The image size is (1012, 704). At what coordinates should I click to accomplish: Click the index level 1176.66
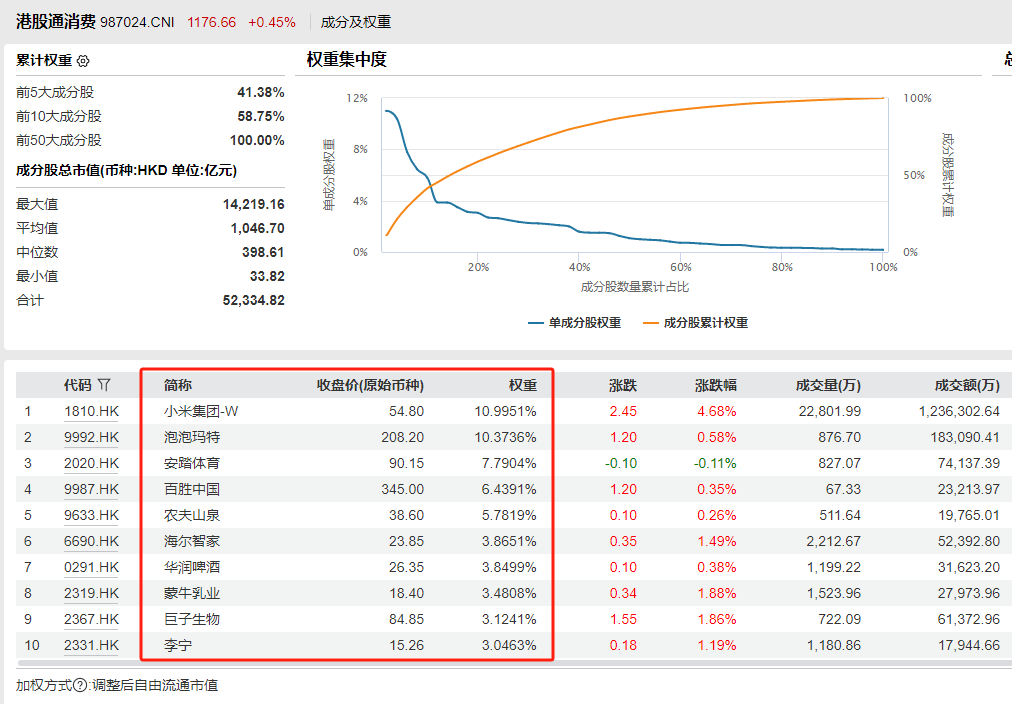pos(212,22)
